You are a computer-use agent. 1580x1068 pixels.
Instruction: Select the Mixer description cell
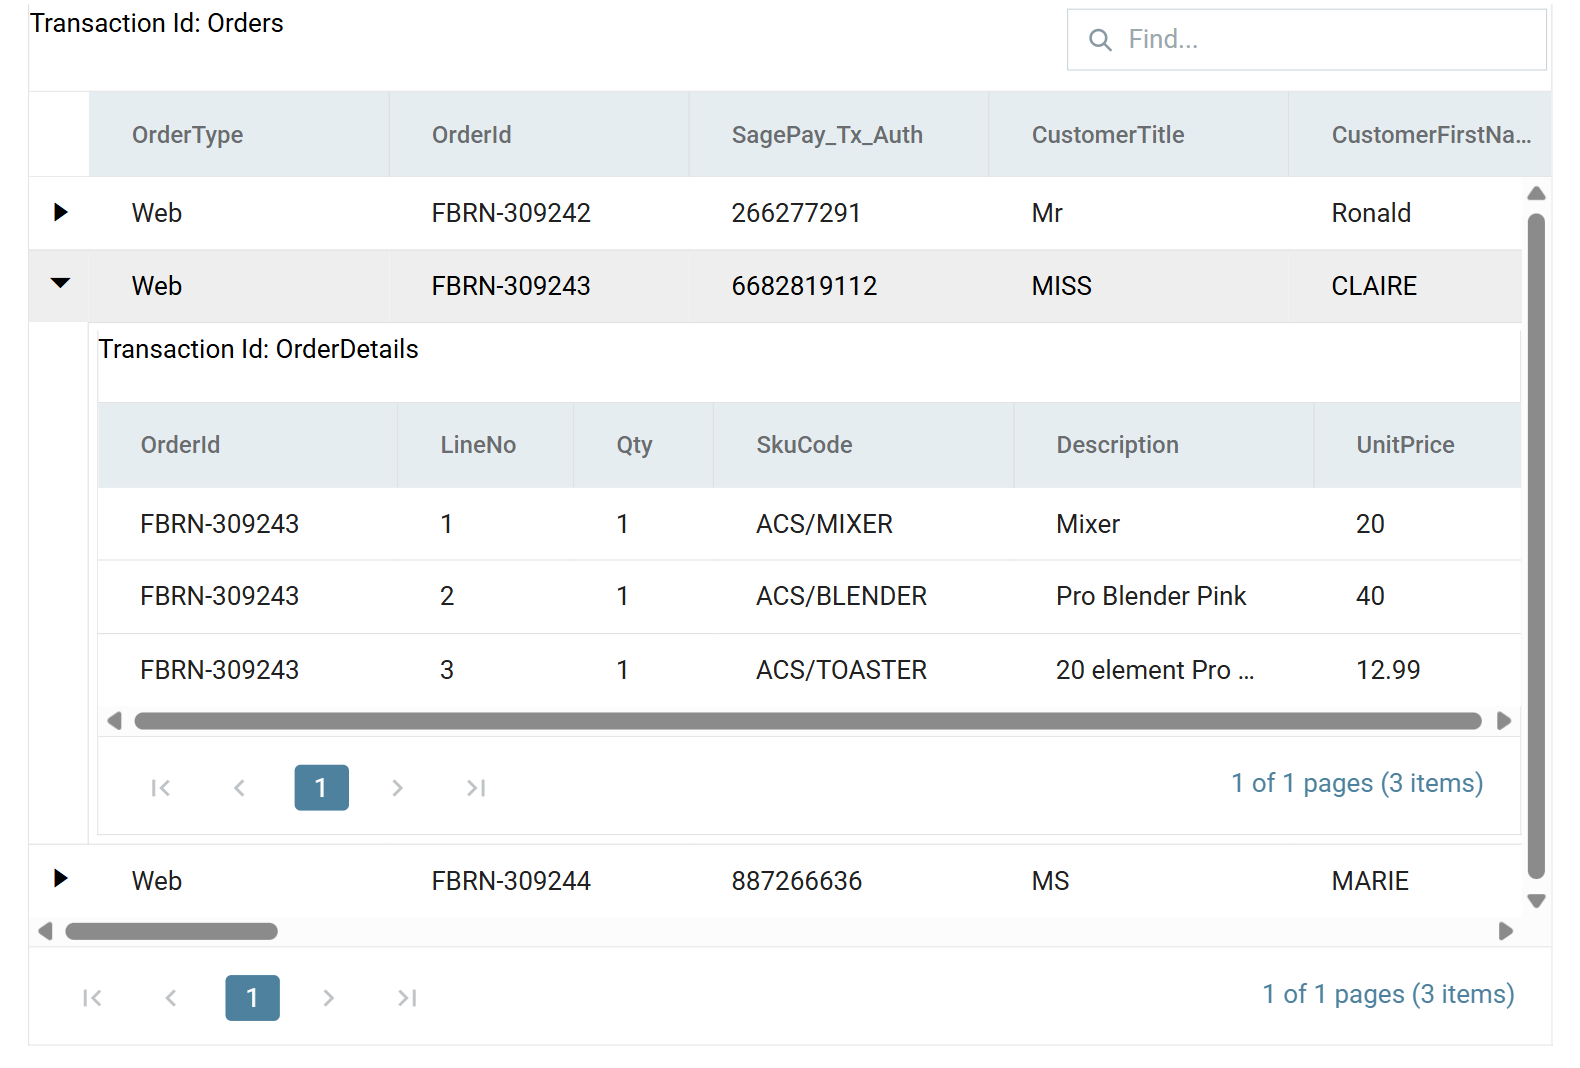(x=1164, y=524)
